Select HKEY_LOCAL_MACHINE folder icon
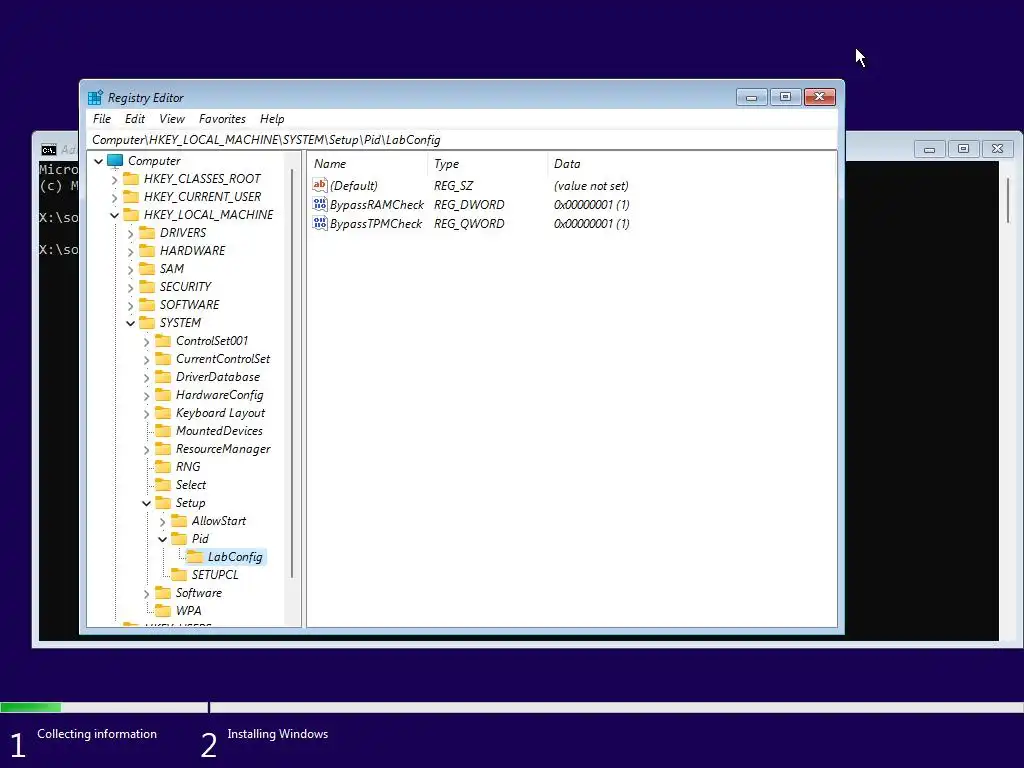Screen dimensions: 1024x768 pos(131,214)
